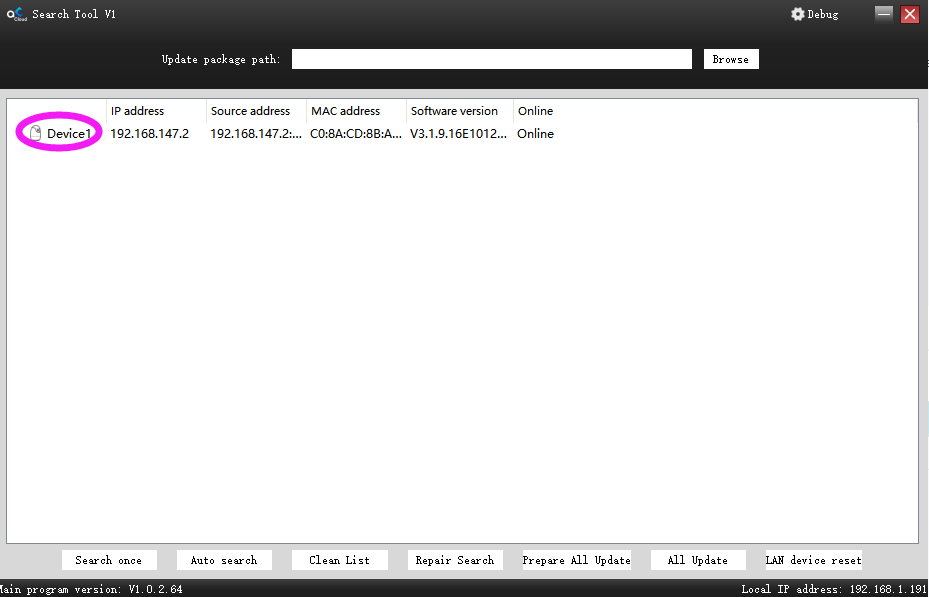
Task: Click the Debug label text
Action: (823, 14)
